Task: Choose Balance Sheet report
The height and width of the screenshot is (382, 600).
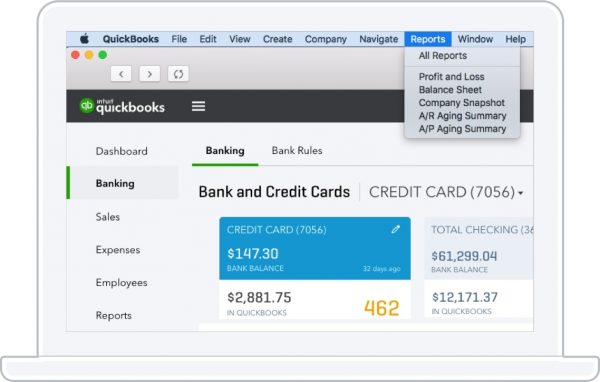Action: pyautogui.click(x=450, y=90)
